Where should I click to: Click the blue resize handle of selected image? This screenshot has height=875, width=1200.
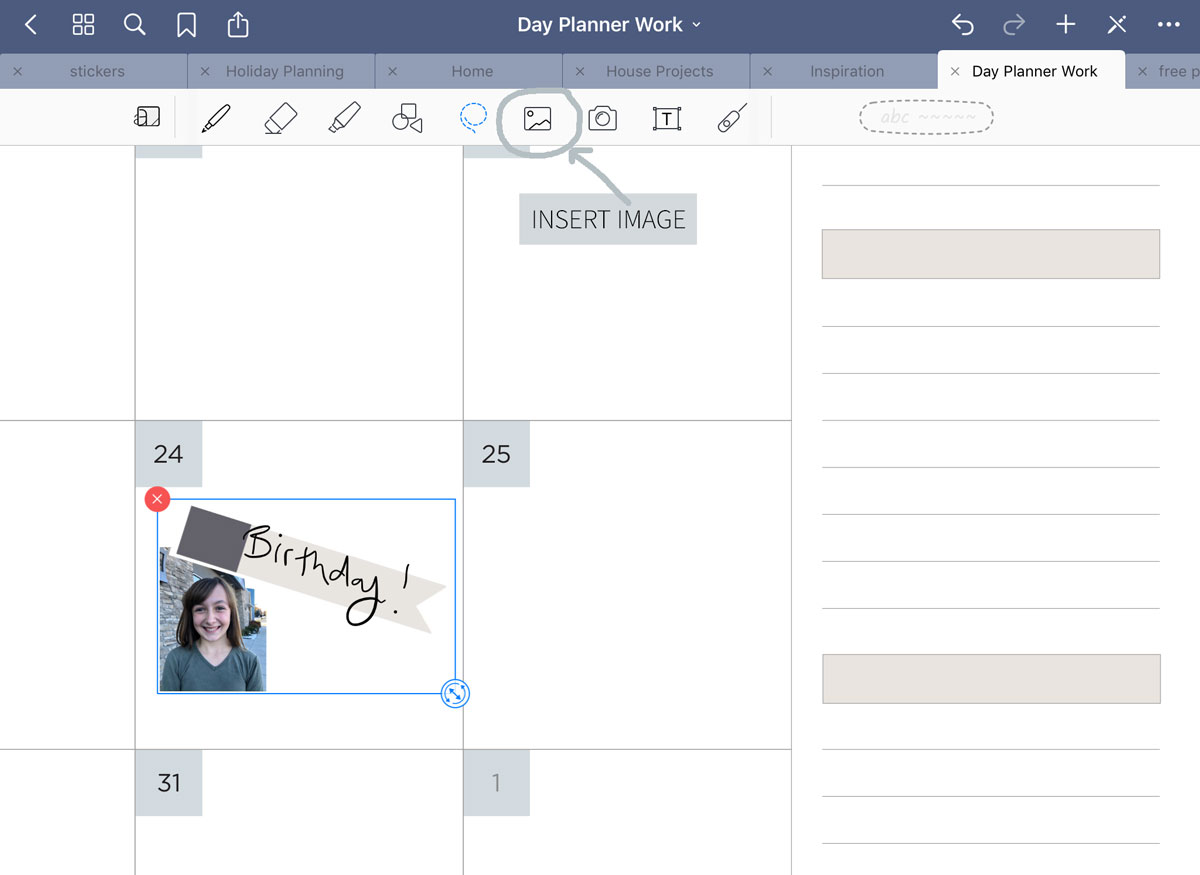455,693
